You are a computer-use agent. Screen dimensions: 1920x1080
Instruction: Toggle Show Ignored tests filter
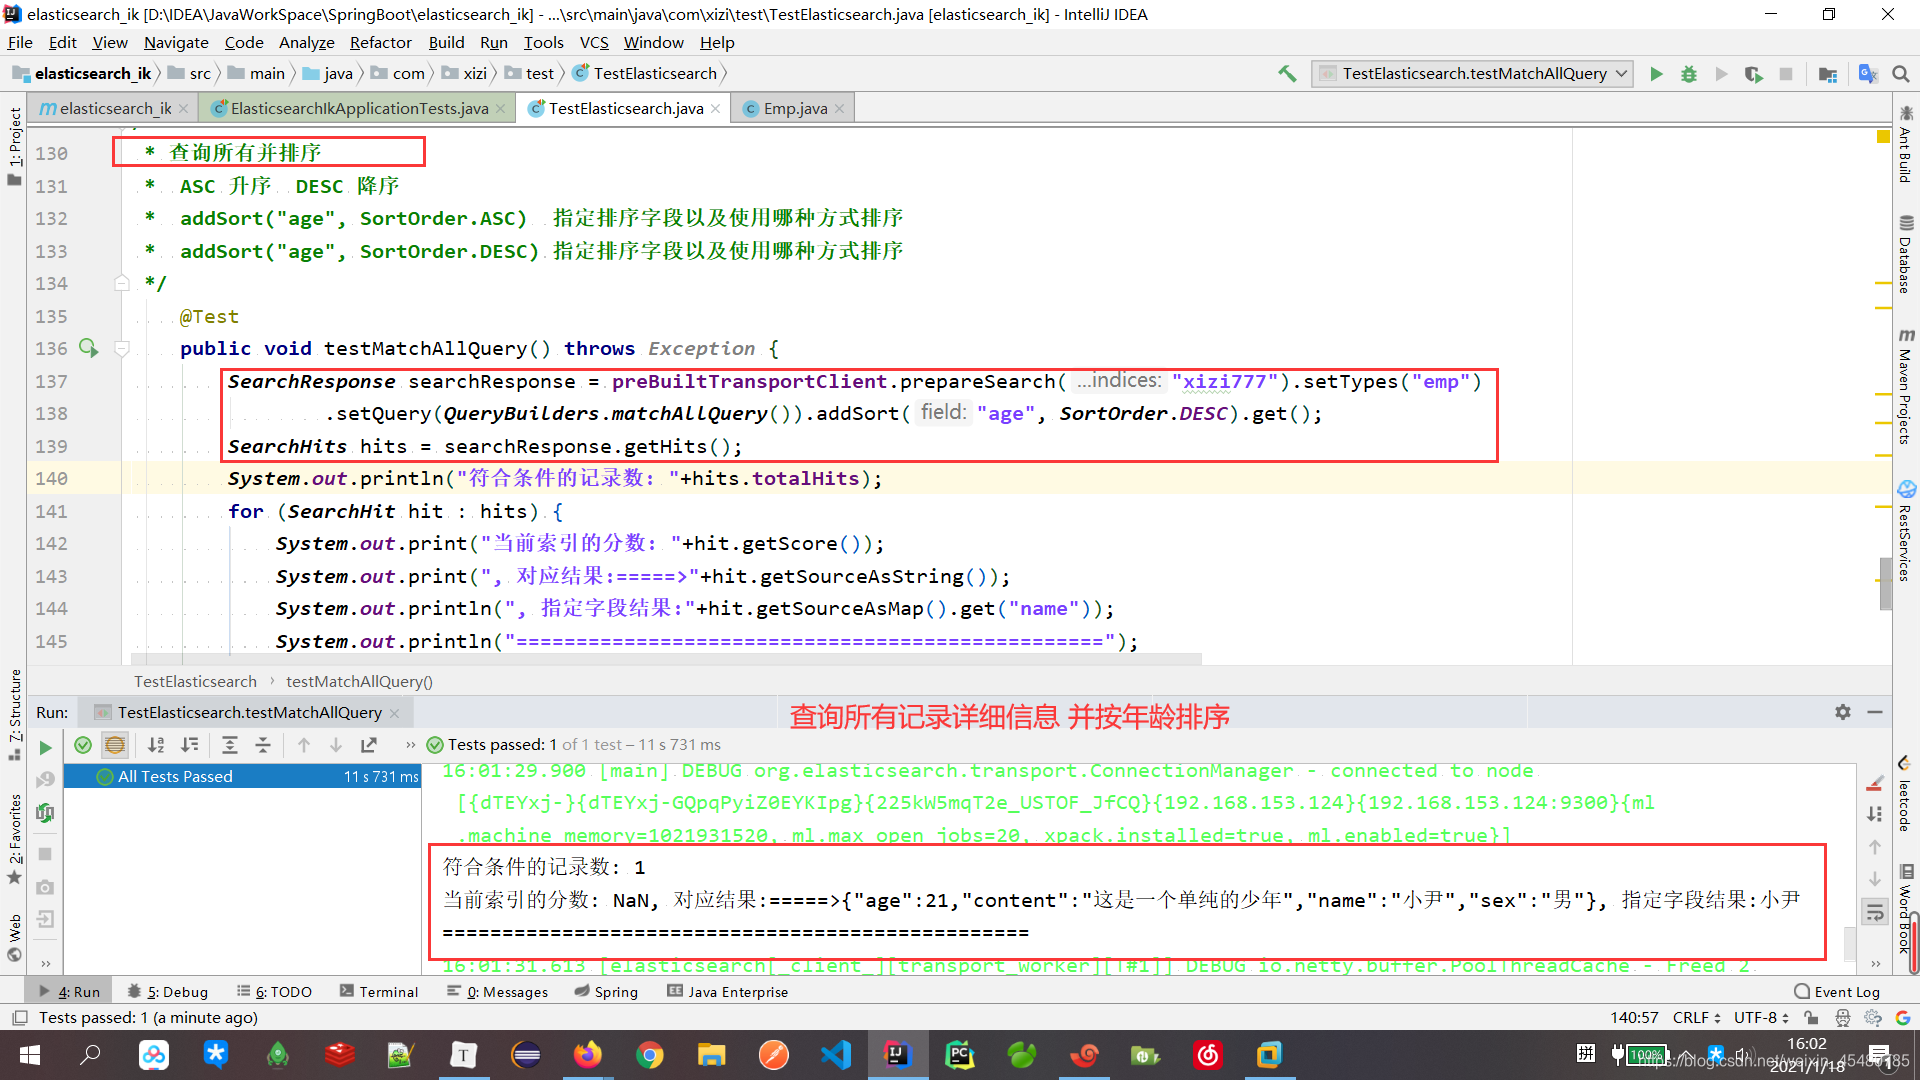115,745
